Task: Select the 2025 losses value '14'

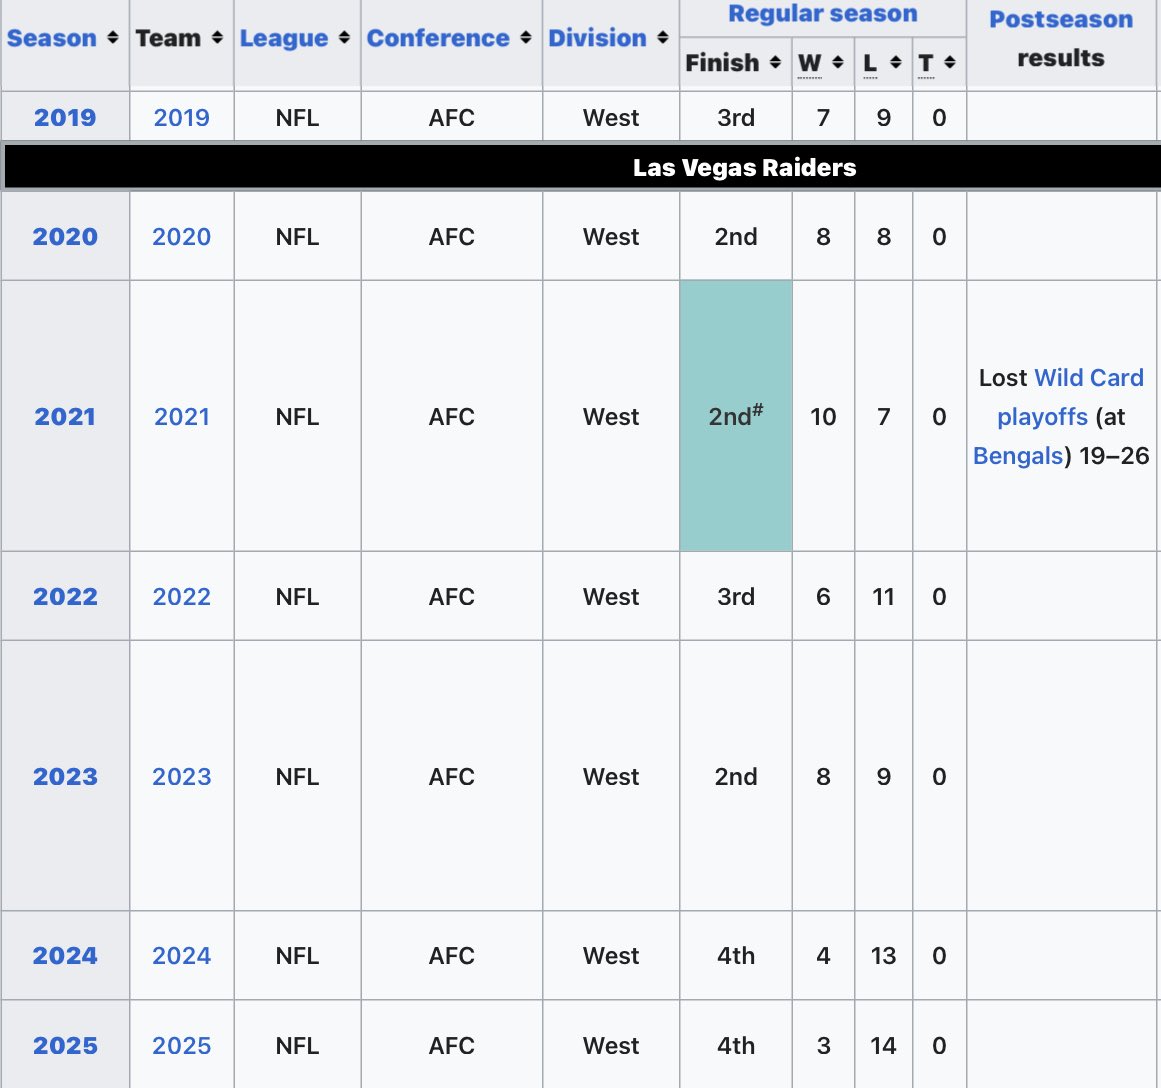Action: click(883, 1045)
